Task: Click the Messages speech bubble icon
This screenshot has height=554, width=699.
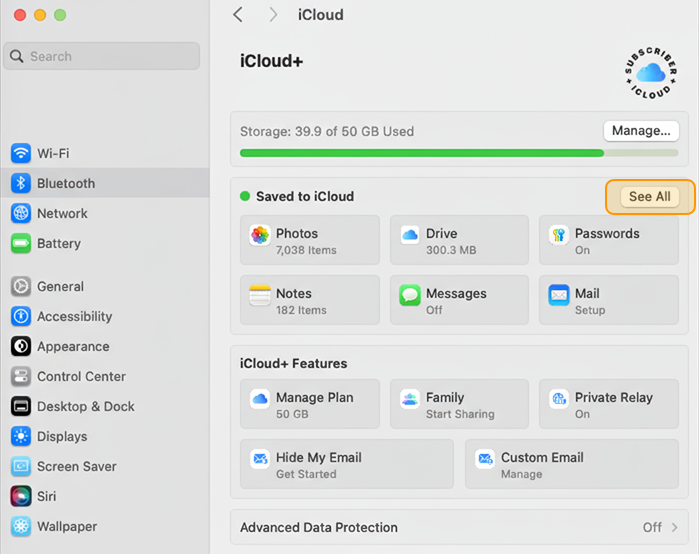Action: pos(410,295)
